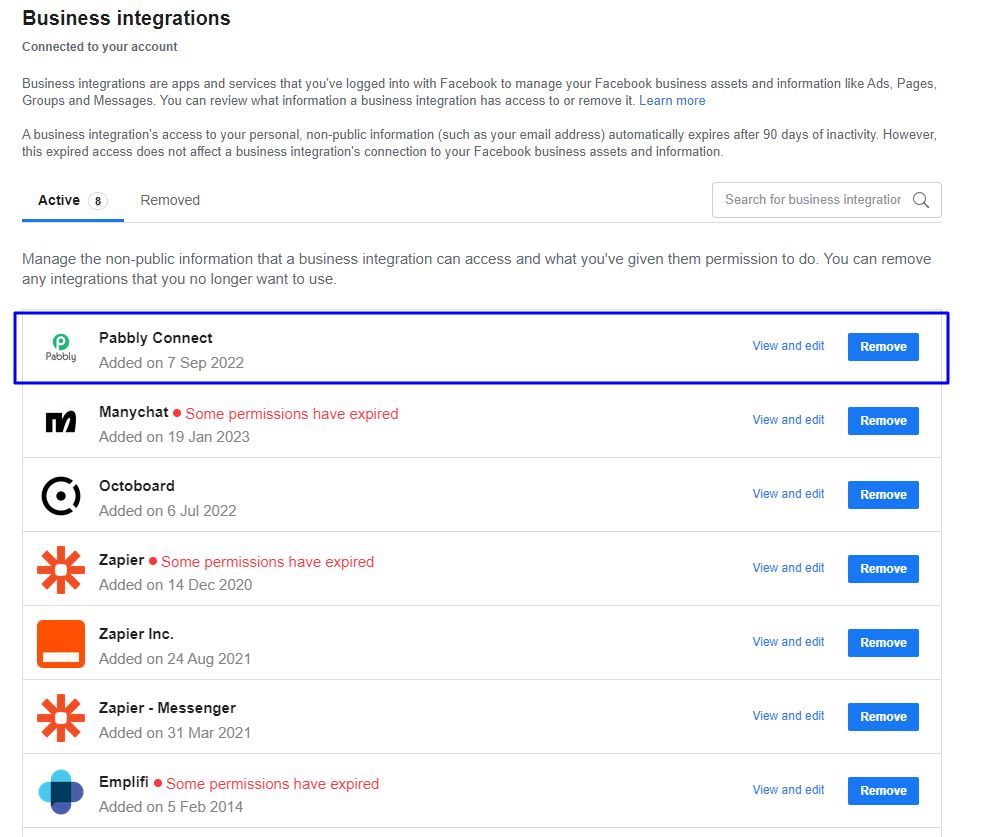Switch to the Removed tab
The height and width of the screenshot is (837, 992).
coord(170,200)
